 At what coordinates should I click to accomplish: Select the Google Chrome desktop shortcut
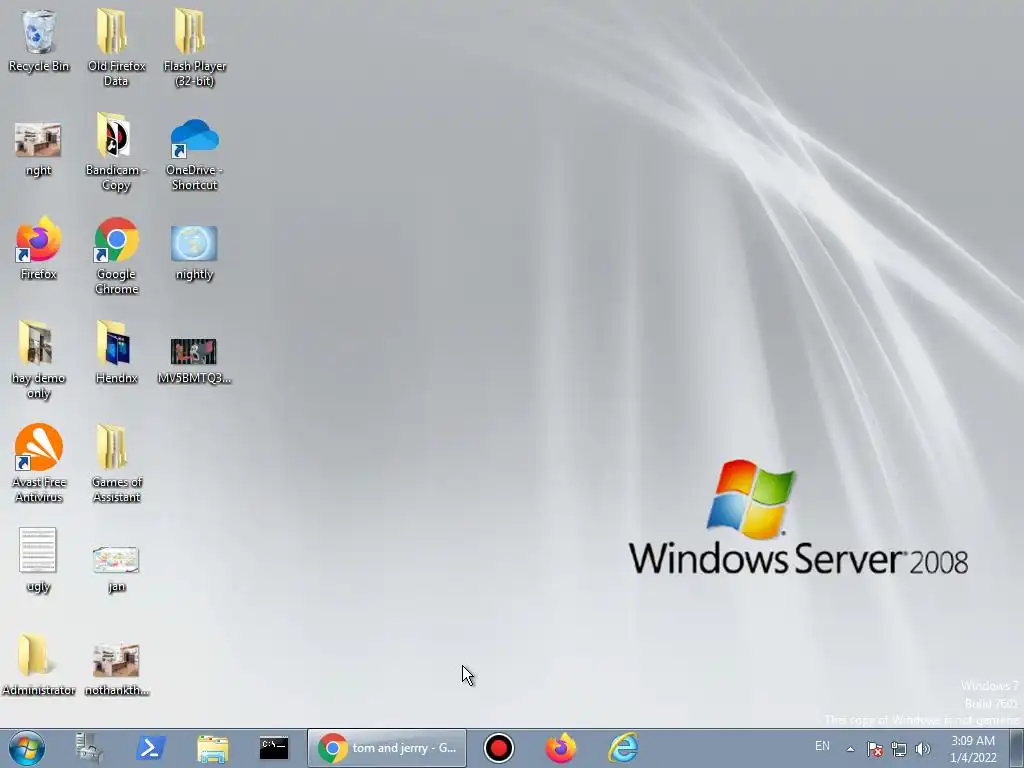pyautogui.click(x=116, y=256)
